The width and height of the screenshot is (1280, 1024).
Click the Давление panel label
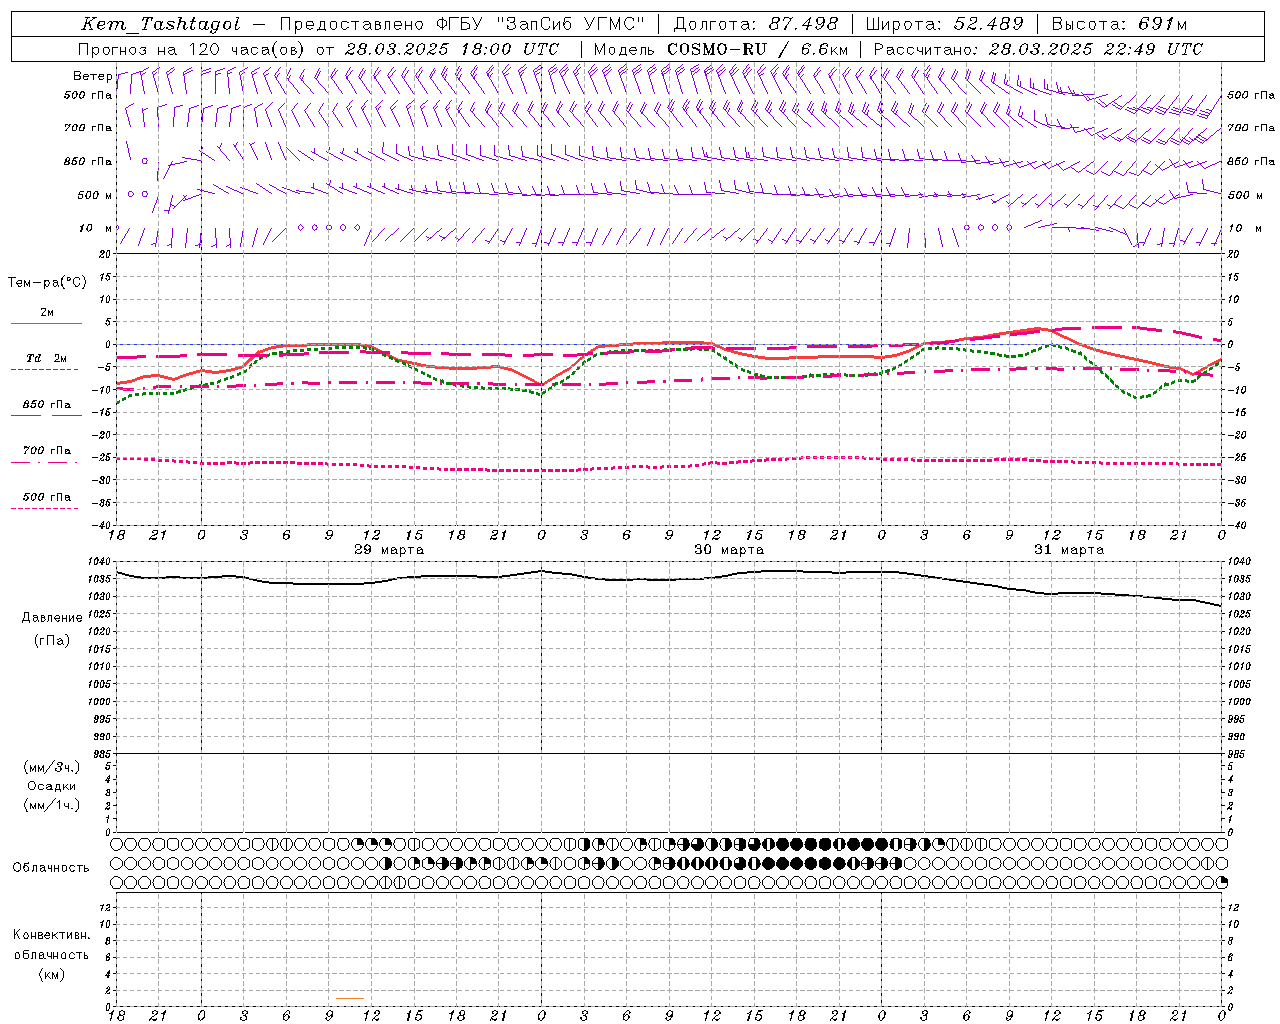coord(52,618)
